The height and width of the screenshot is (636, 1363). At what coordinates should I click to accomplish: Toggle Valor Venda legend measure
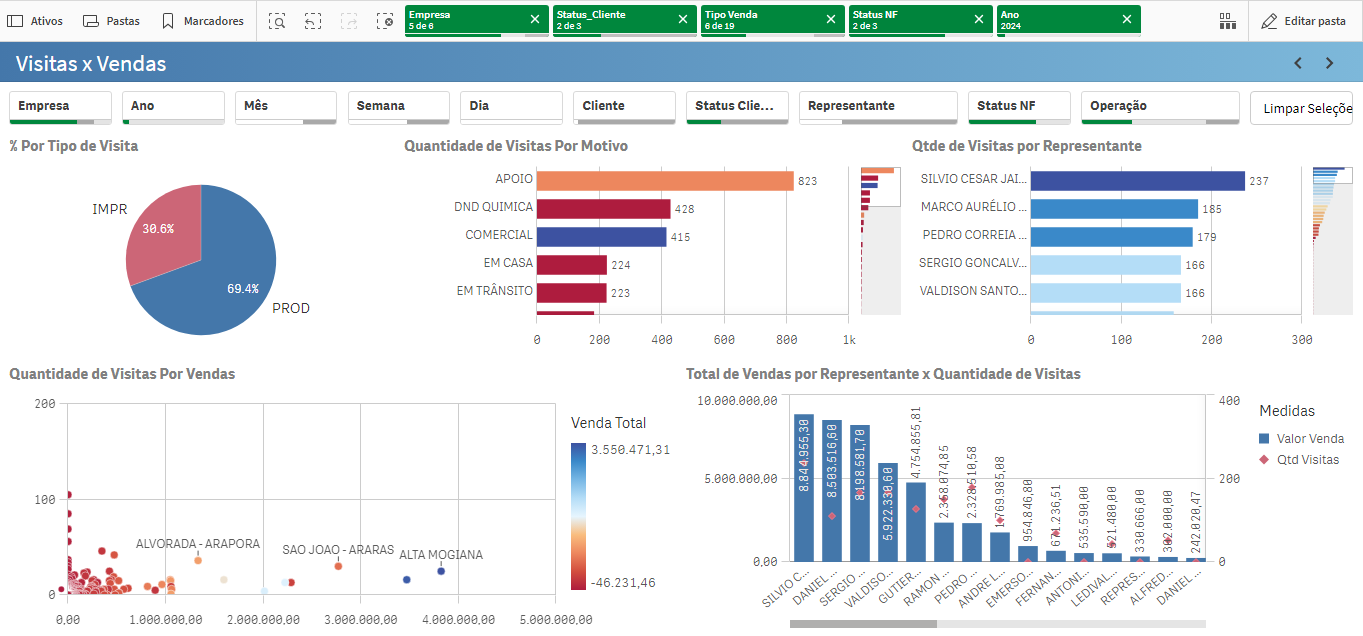coord(1301,438)
